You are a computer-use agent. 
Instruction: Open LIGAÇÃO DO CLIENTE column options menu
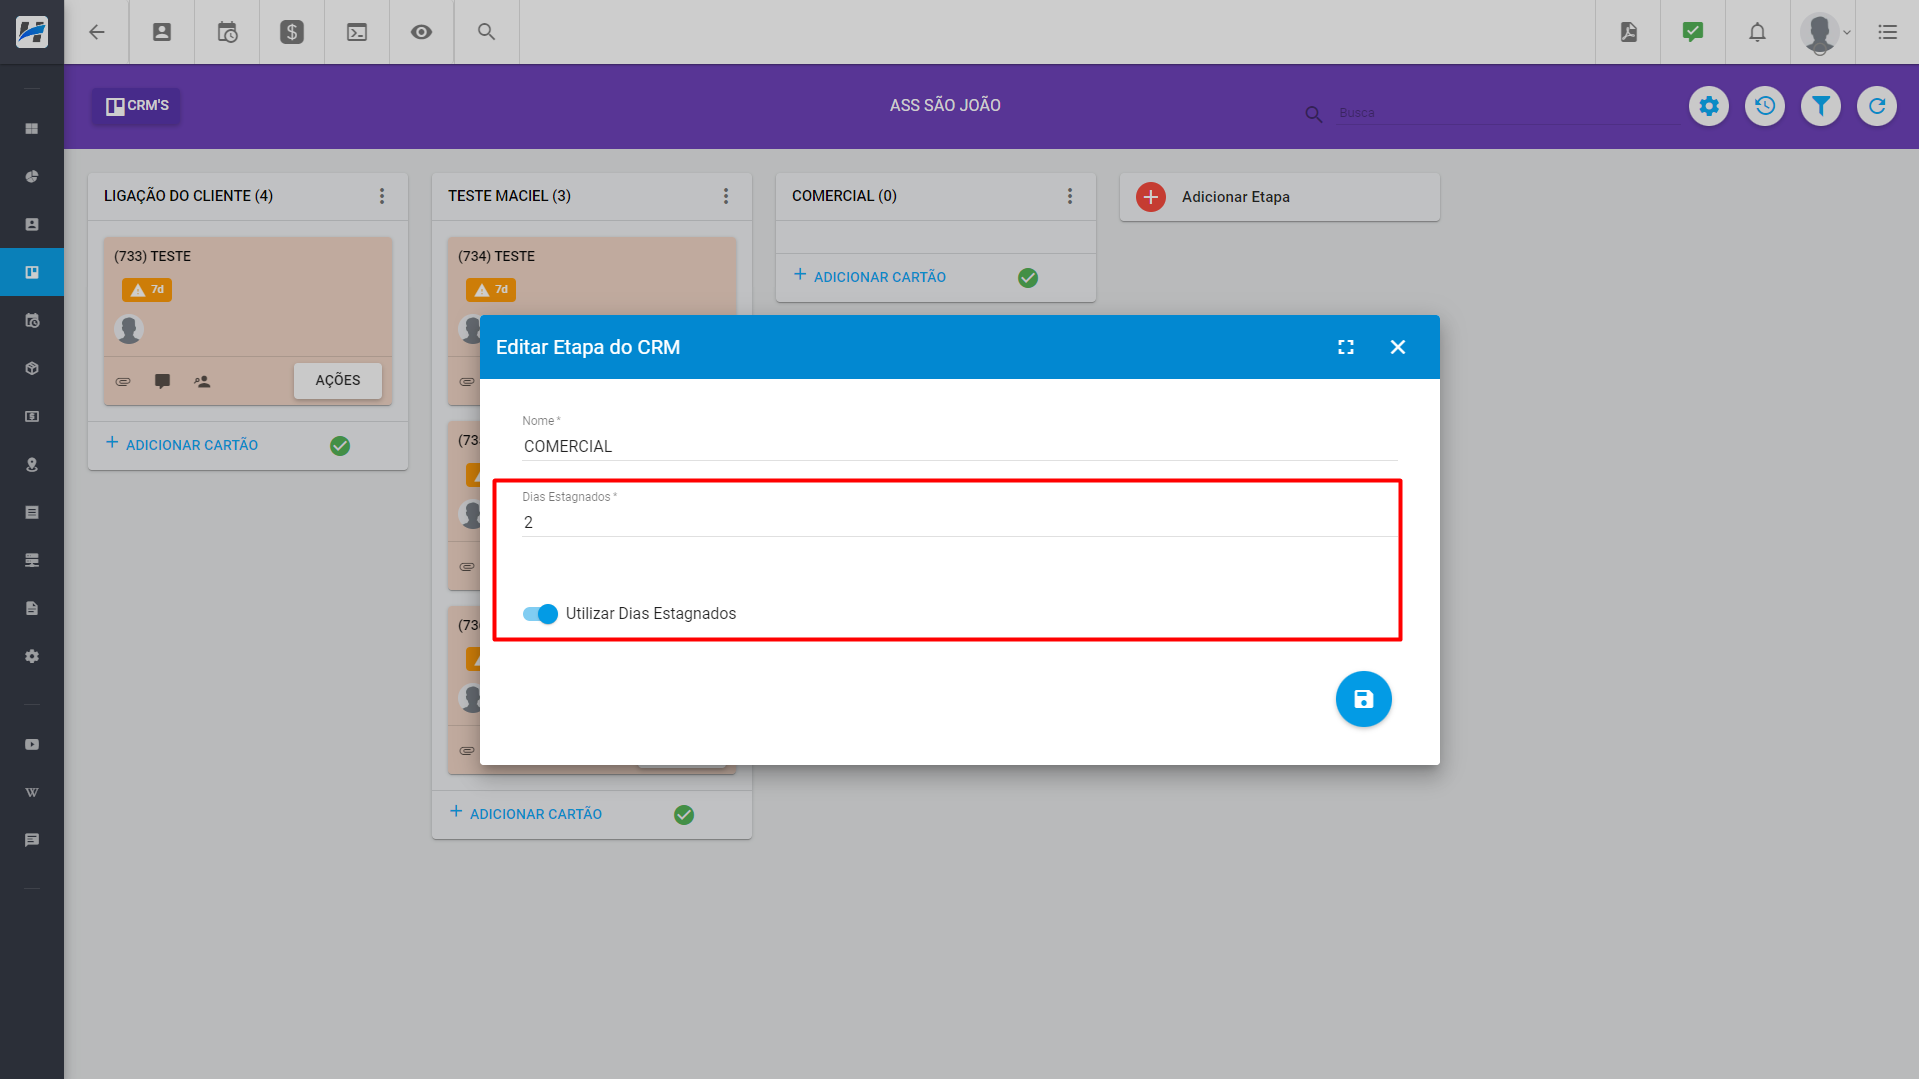[x=382, y=196]
